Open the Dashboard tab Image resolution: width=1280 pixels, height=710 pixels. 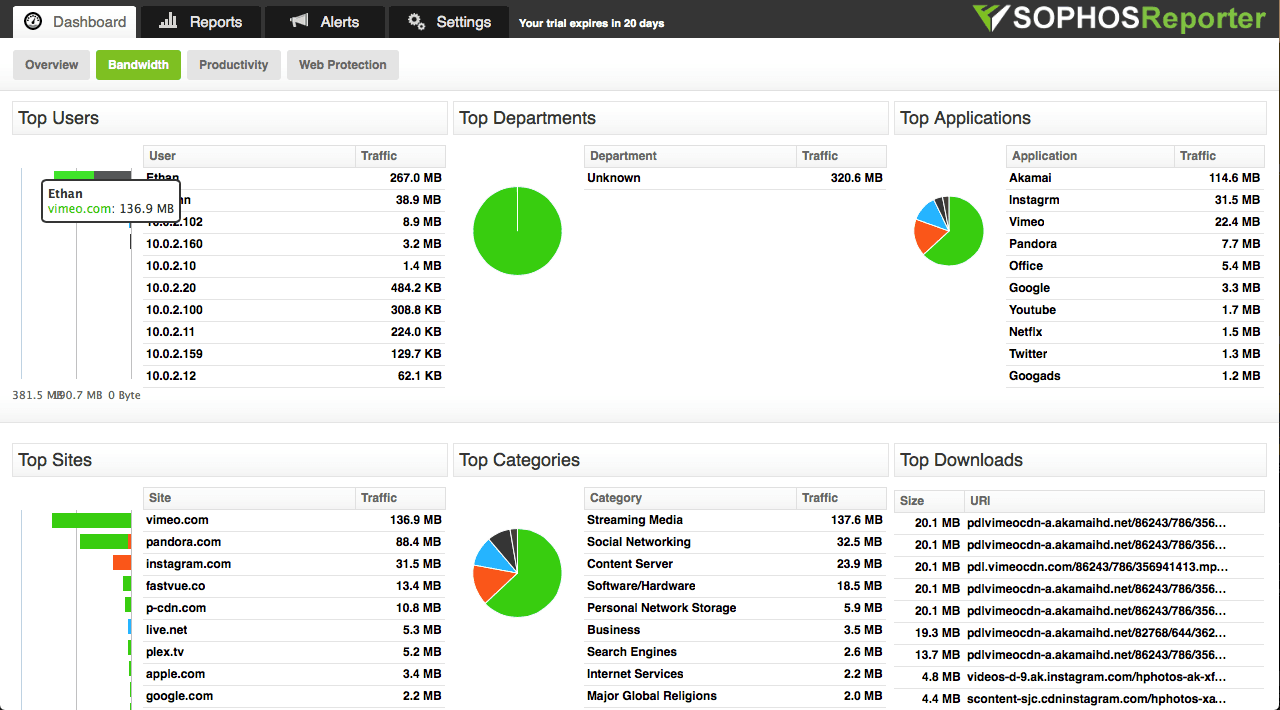click(x=75, y=21)
